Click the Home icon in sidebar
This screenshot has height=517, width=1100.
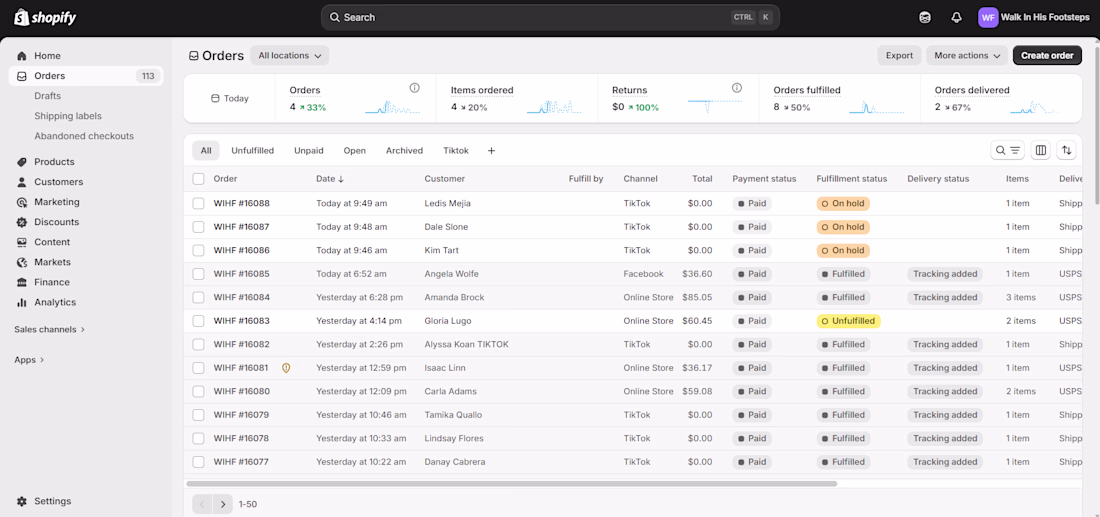pyautogui.click(x=22, y=55)
